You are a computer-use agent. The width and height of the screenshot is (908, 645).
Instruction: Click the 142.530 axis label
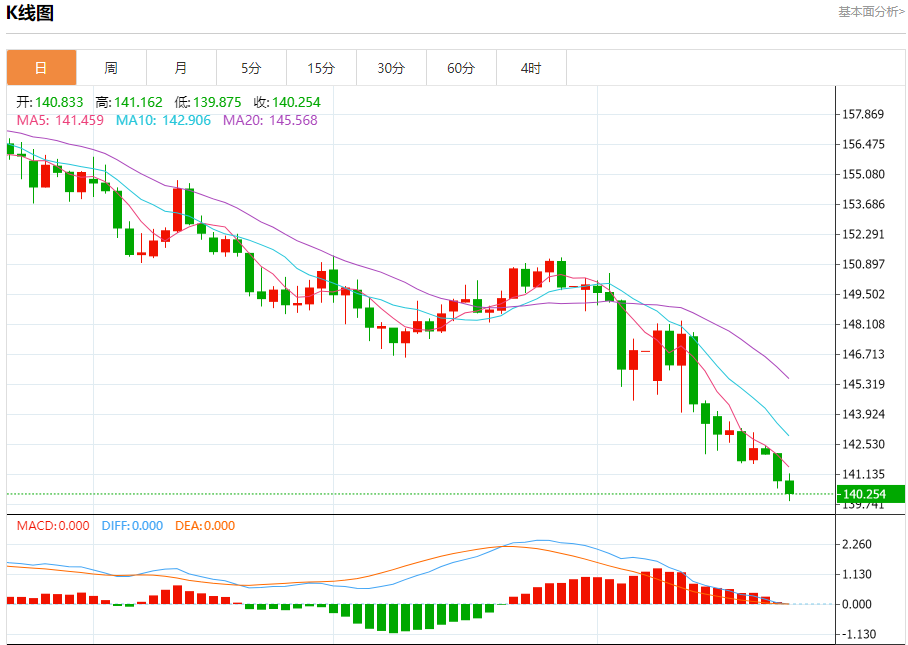(863, 445)
